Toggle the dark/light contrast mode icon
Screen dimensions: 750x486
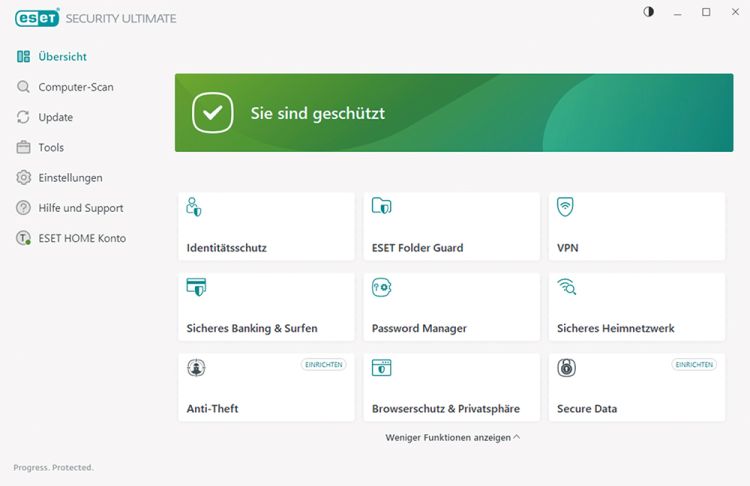[648, 12]
